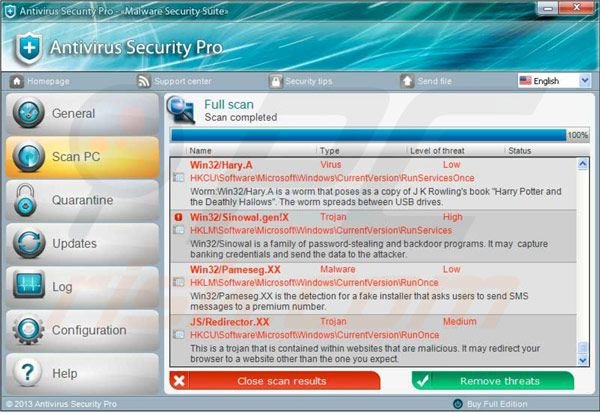Screen dimensions: 600x414
Task: Click the Buy Full Edition power icon
Action: pos(457,404)
